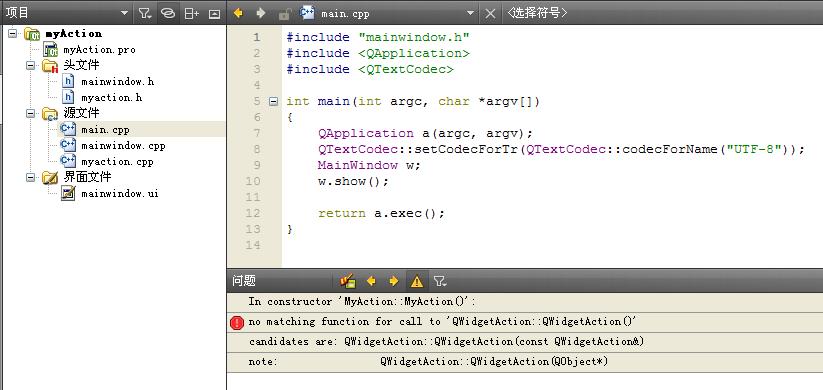This screenshot has height=390, width=823.
Task: Fold the main function code block
Action: point(273,101)
